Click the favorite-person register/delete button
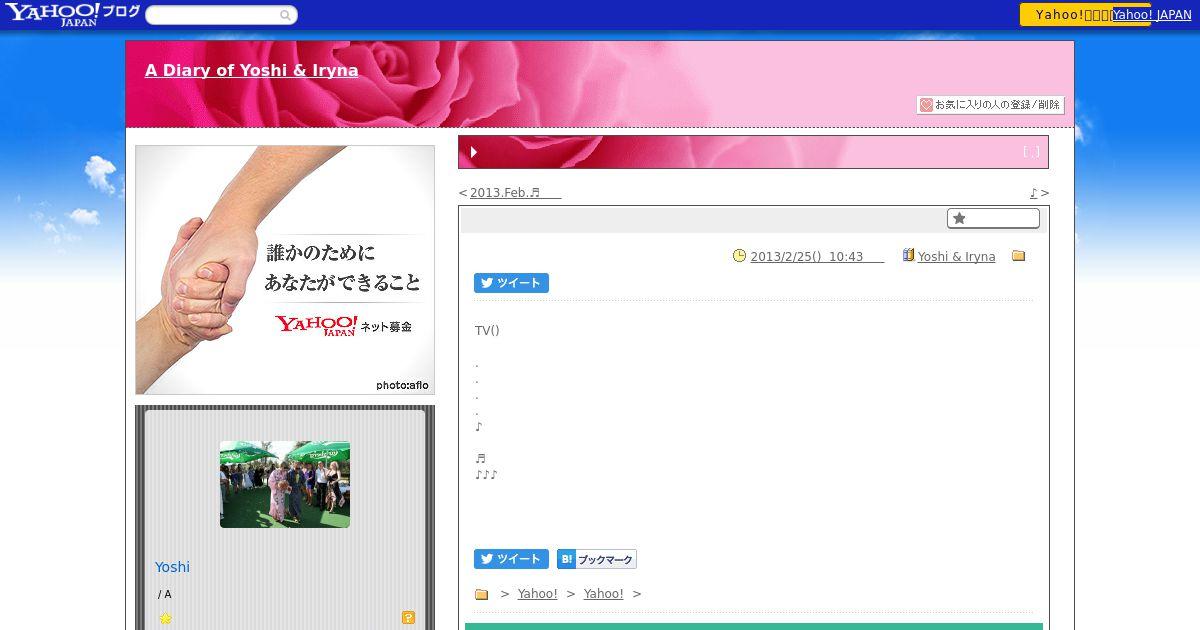 tap(990, 105)
